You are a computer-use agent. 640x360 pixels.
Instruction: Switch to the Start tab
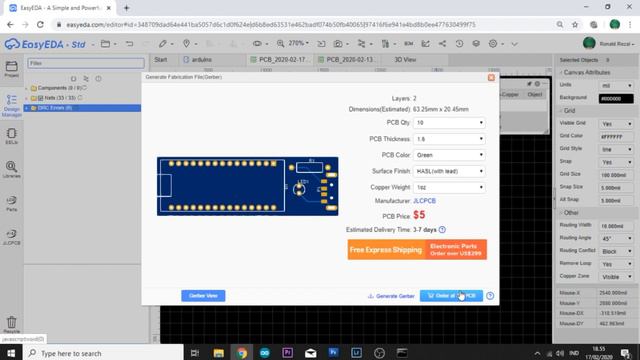pos(161,60)
